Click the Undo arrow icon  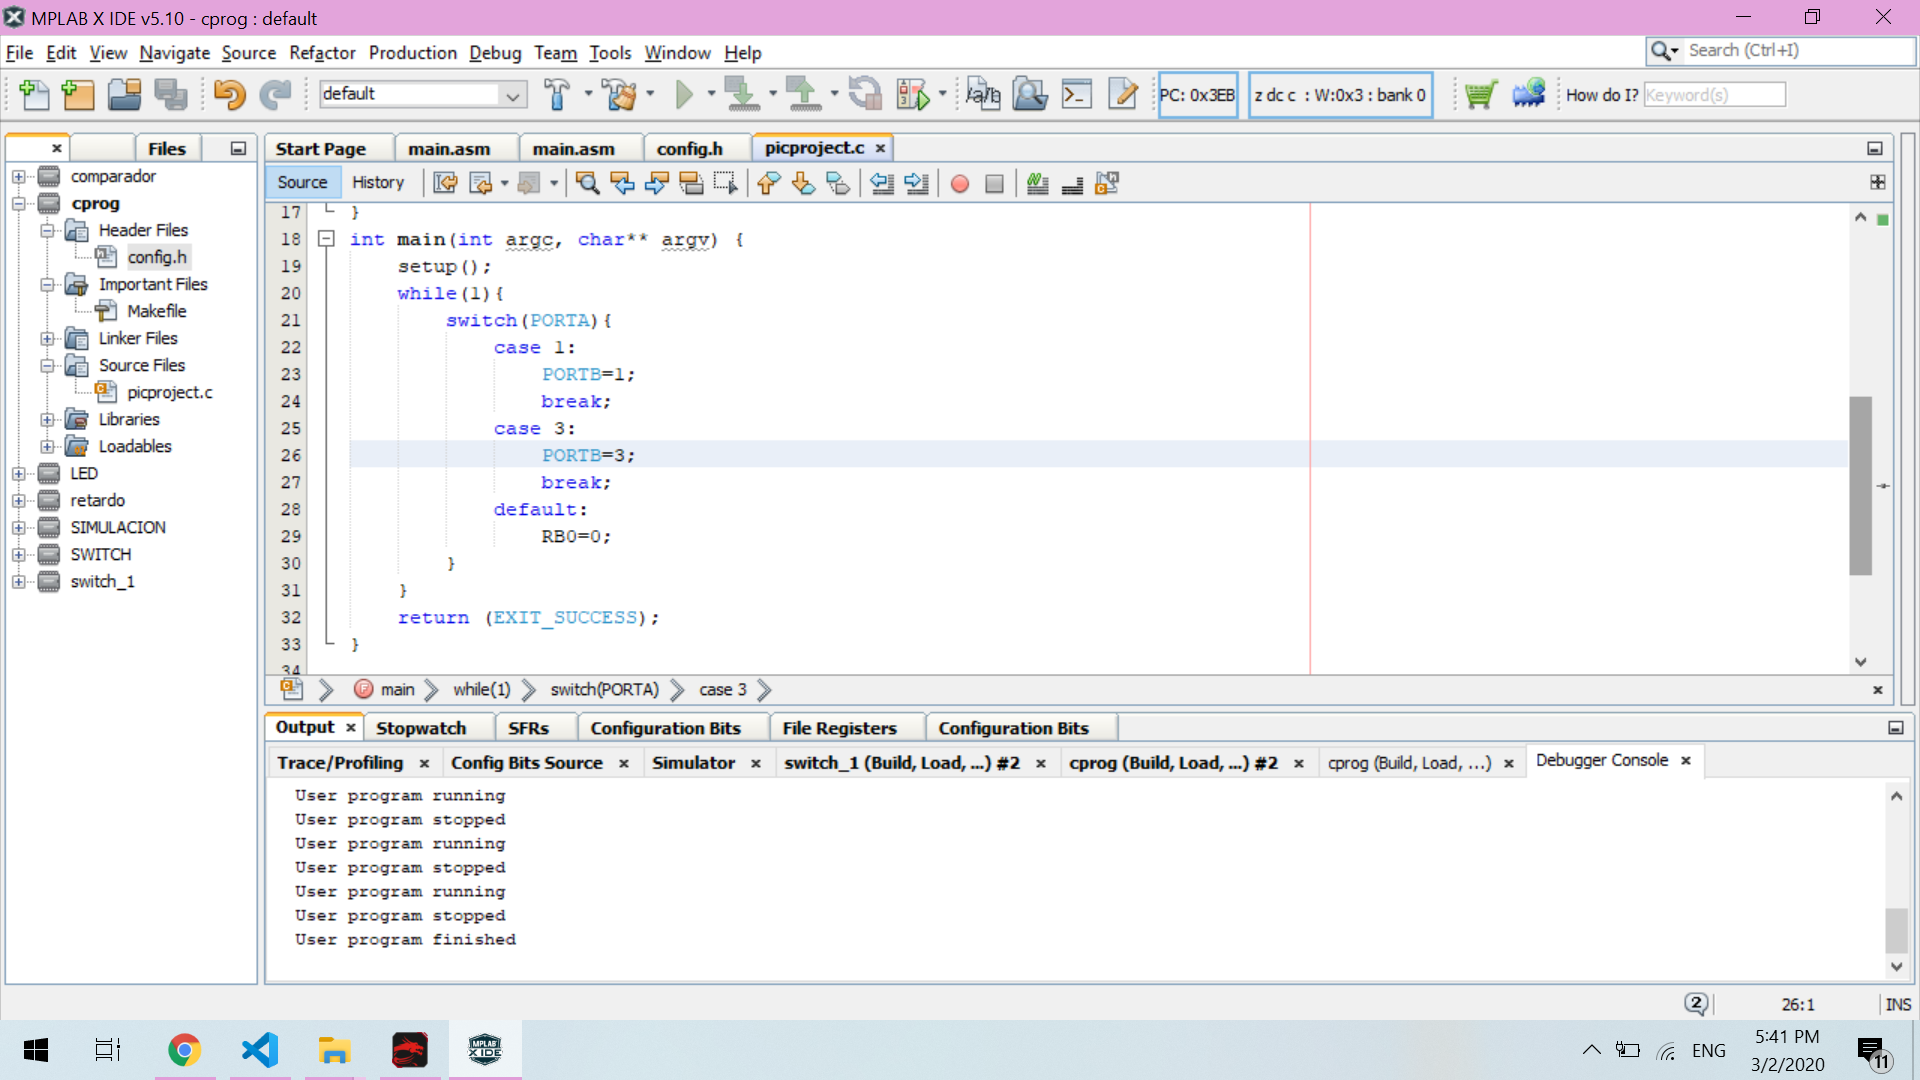coord(229,95)
